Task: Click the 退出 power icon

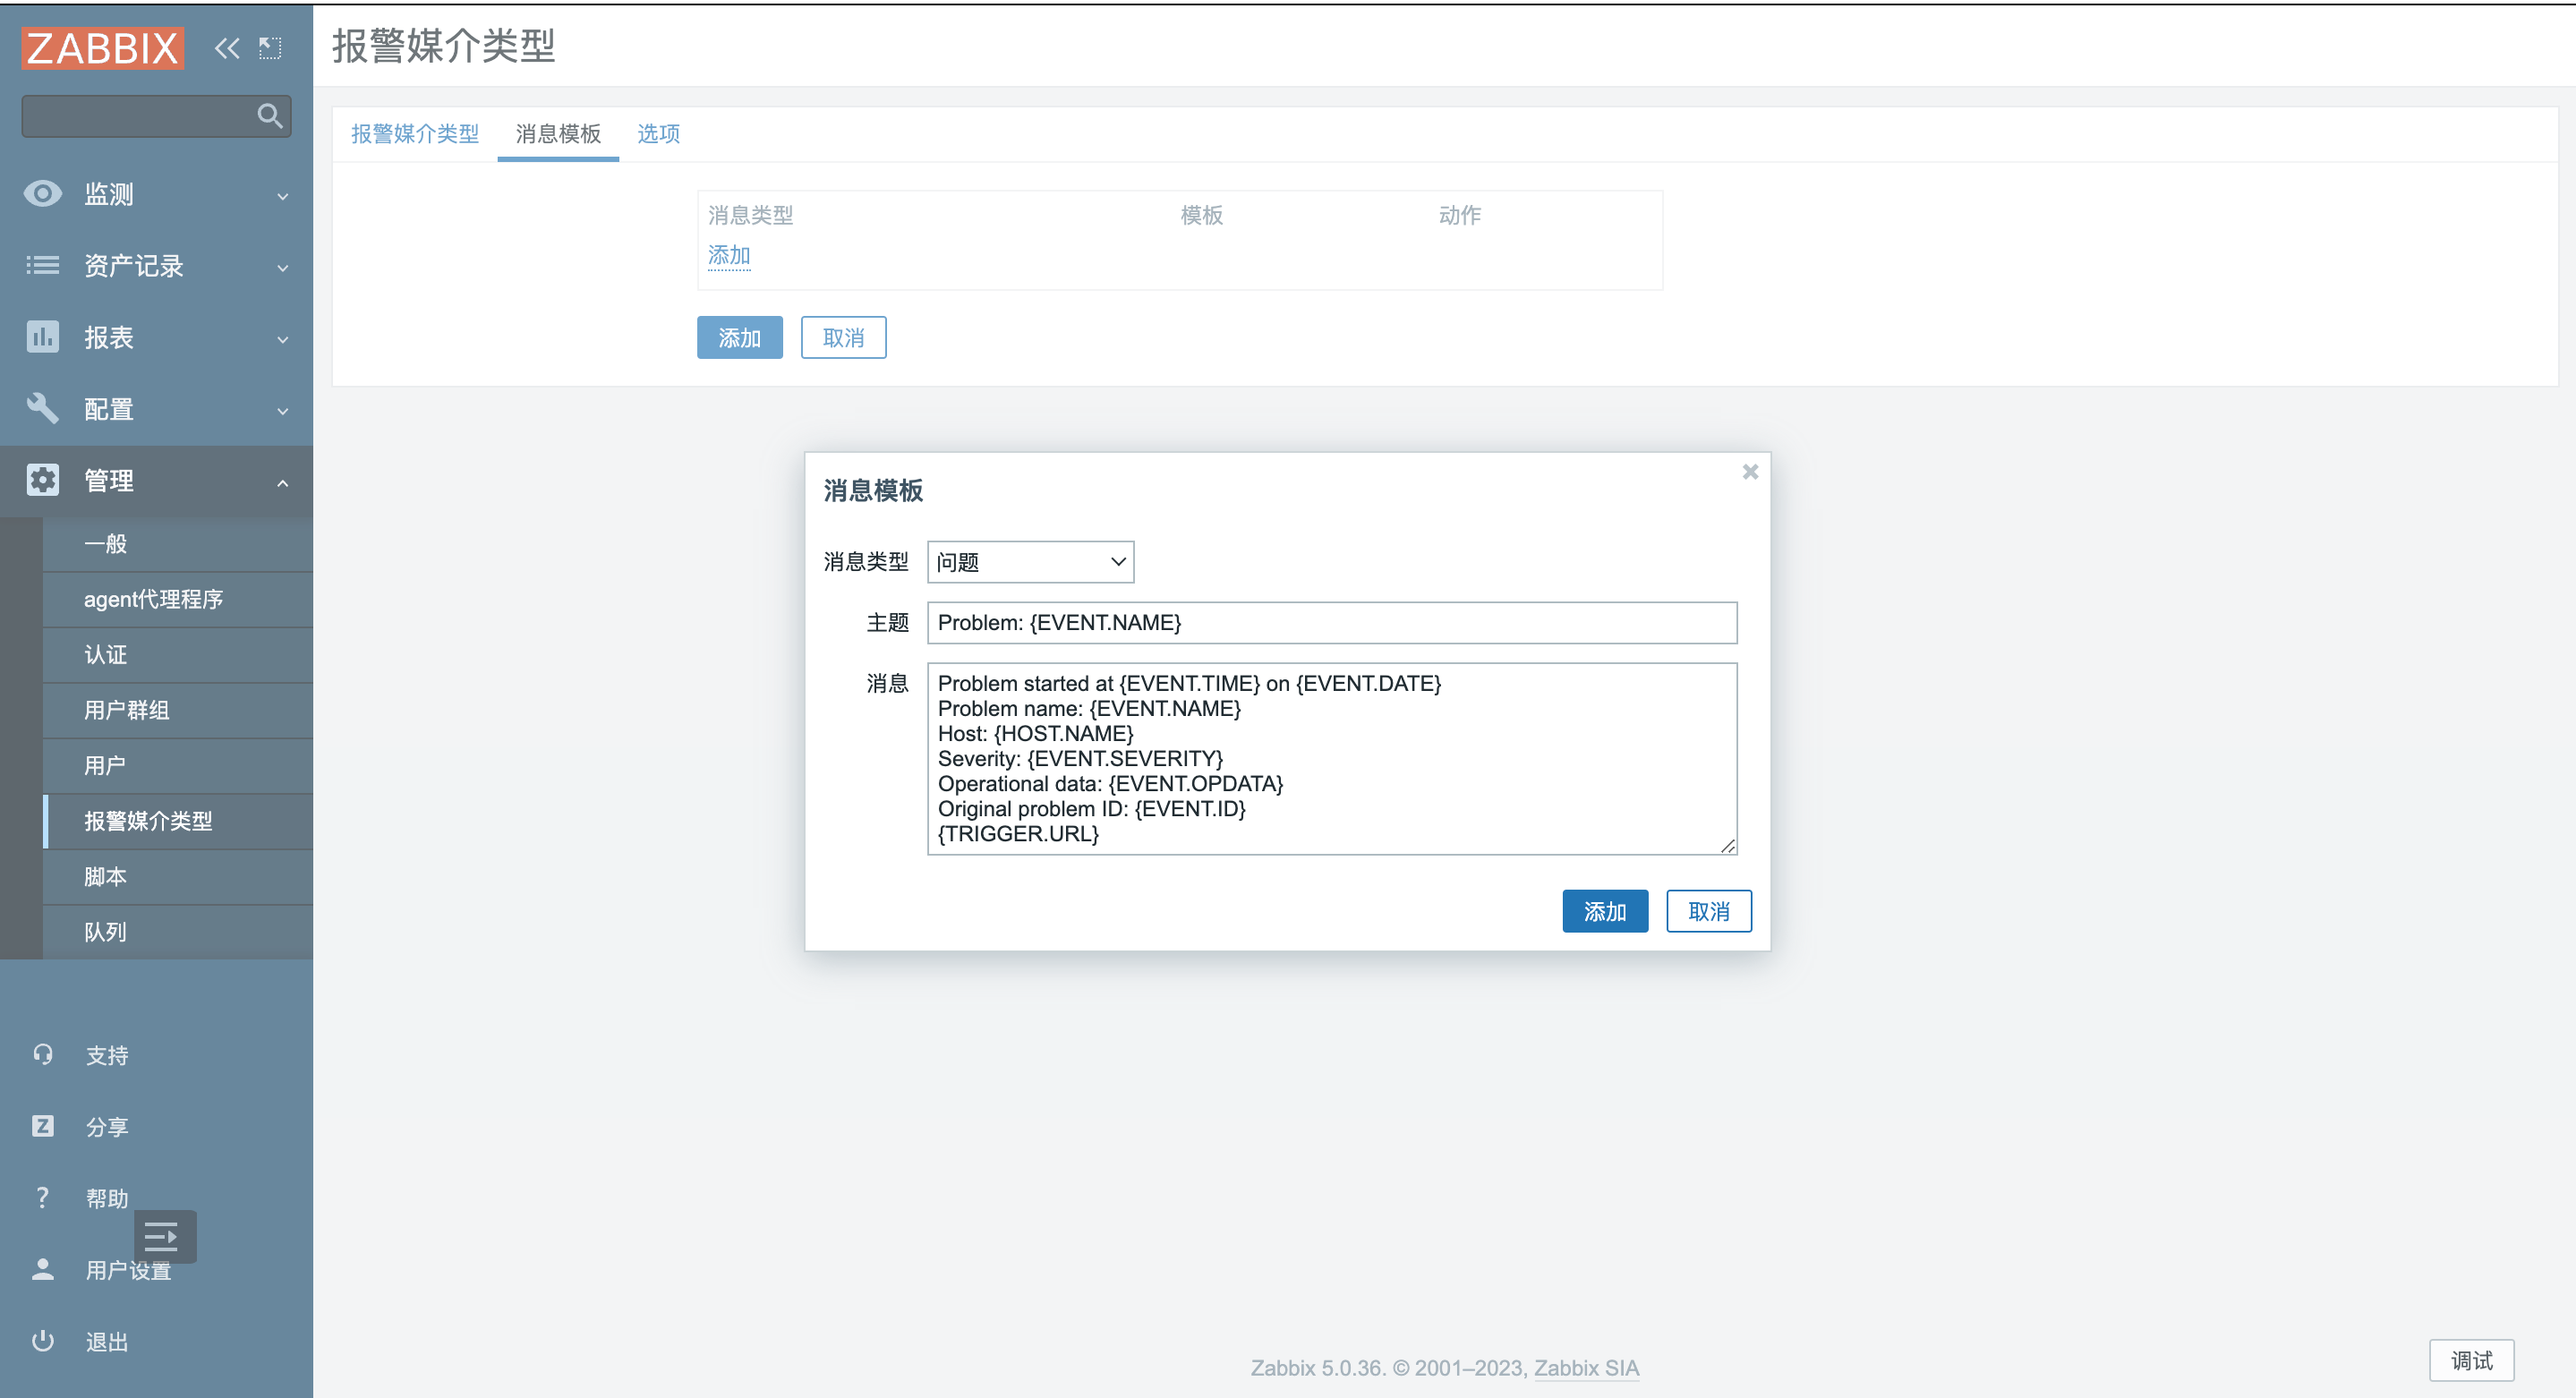Action: [42, 1341]
